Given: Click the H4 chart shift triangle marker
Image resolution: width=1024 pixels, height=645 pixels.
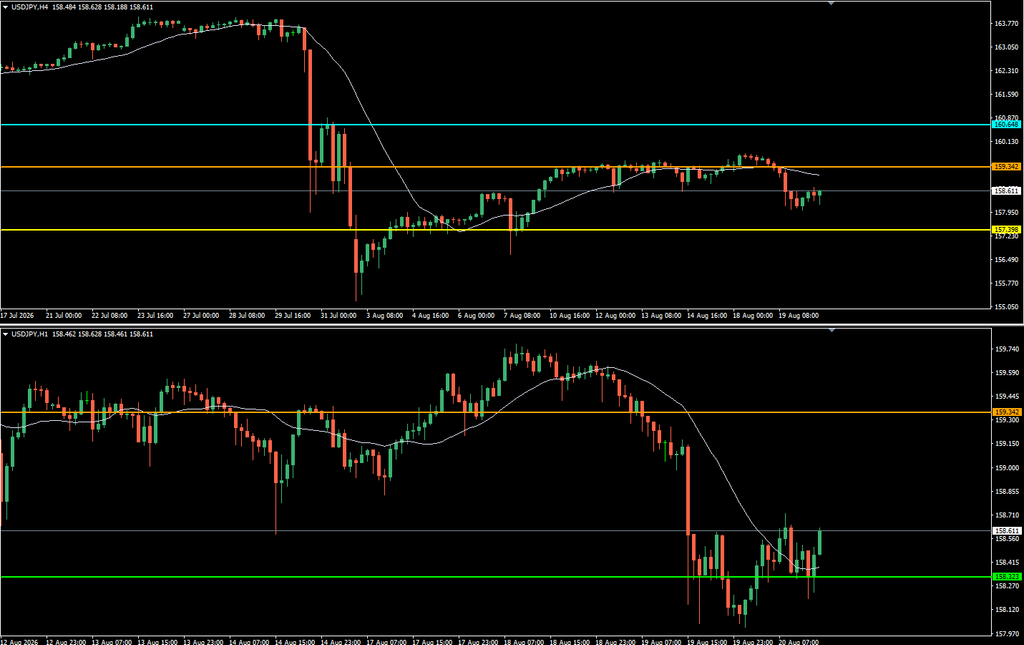Looking at the screenshot, I should click(831, 4).
